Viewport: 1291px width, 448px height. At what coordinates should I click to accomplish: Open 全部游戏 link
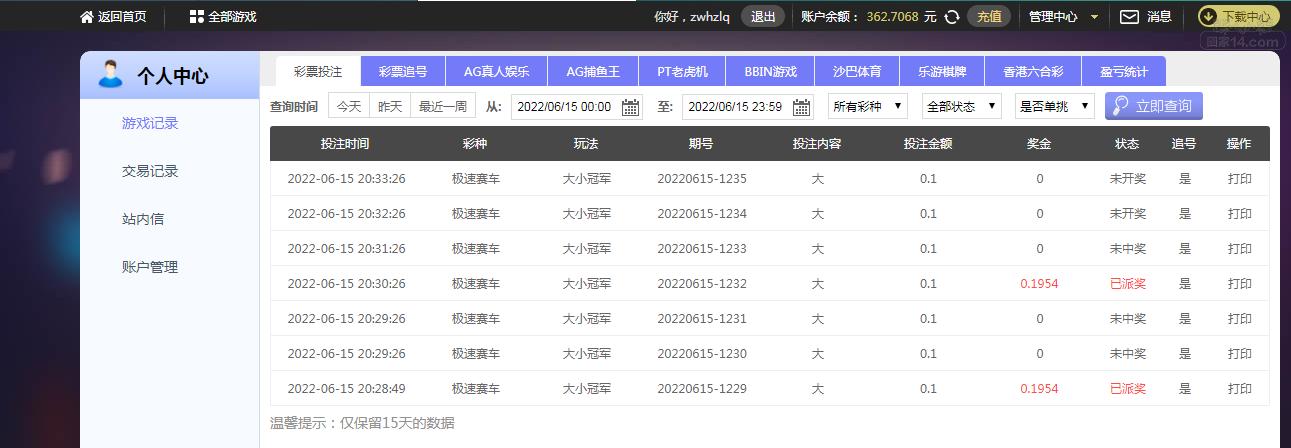point(232,17)
